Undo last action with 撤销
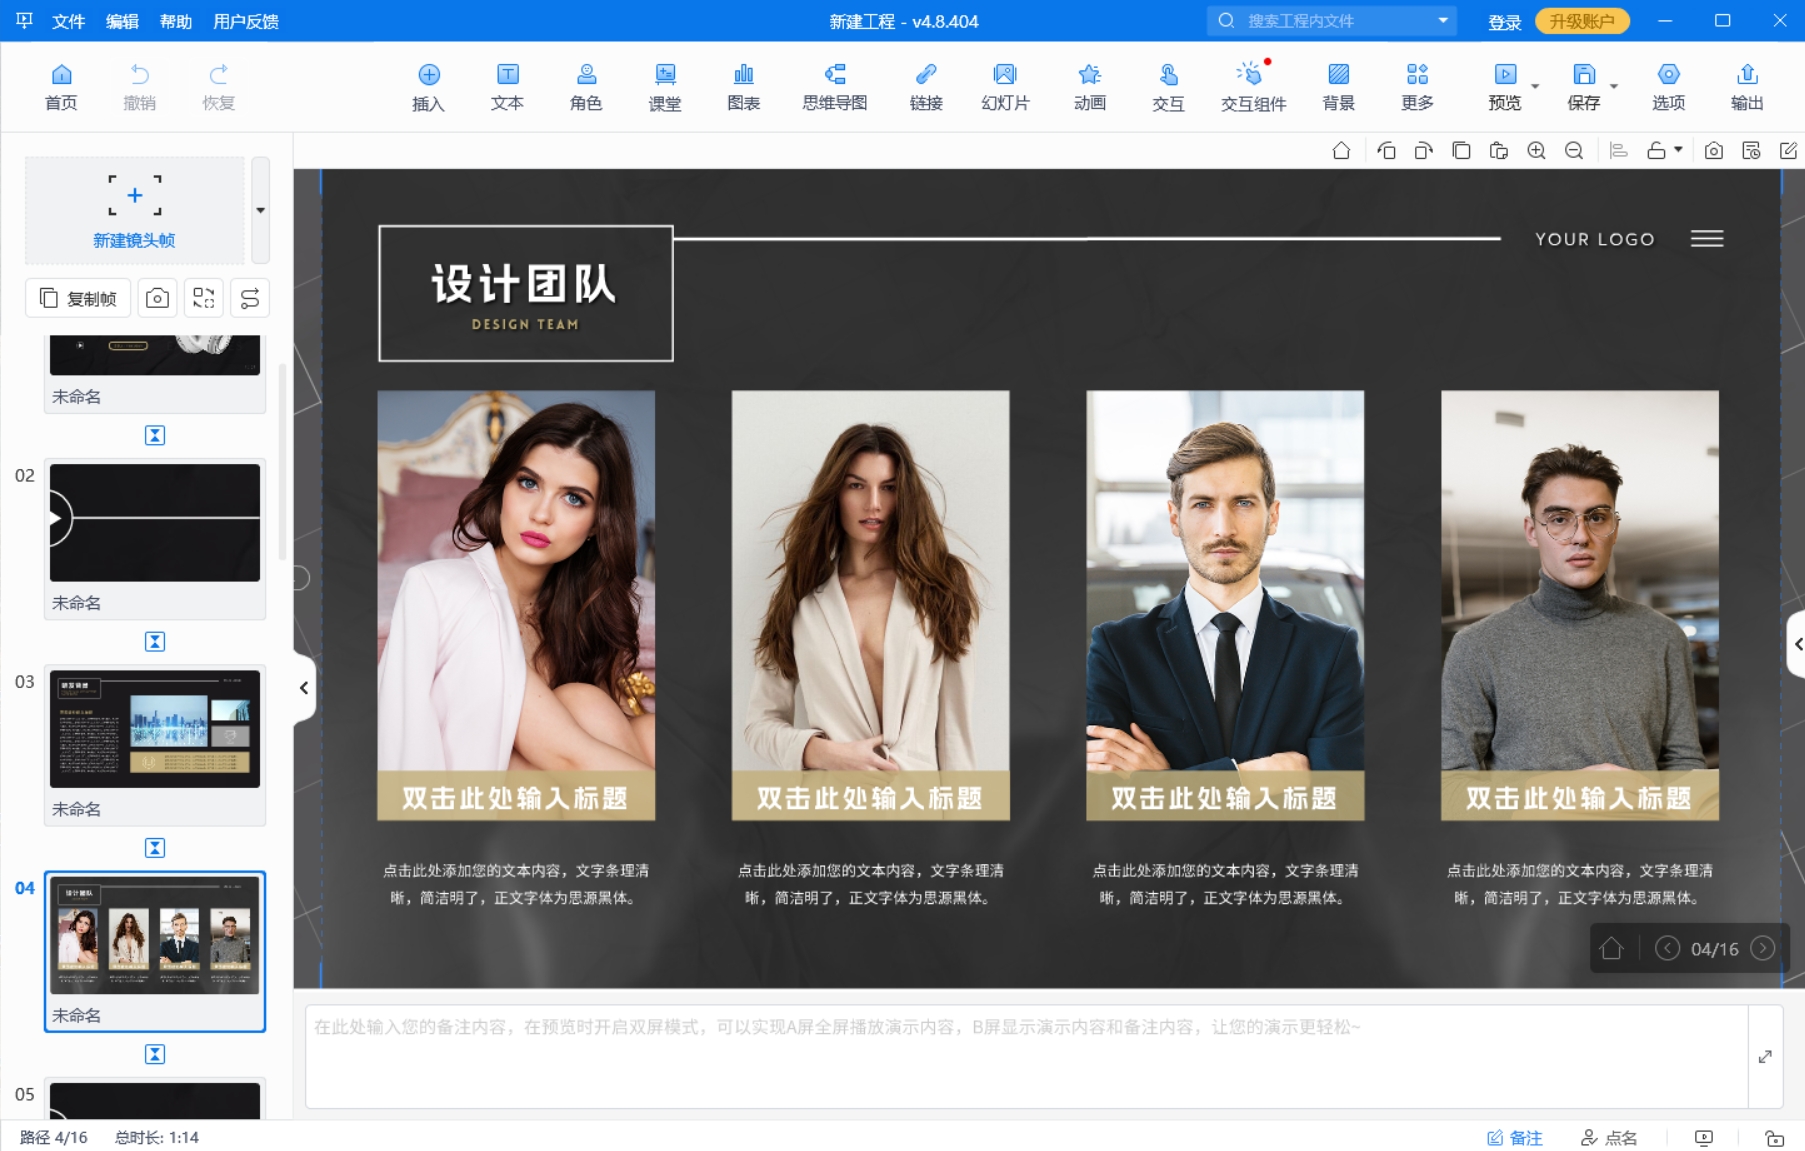 (x=140, y=87)
